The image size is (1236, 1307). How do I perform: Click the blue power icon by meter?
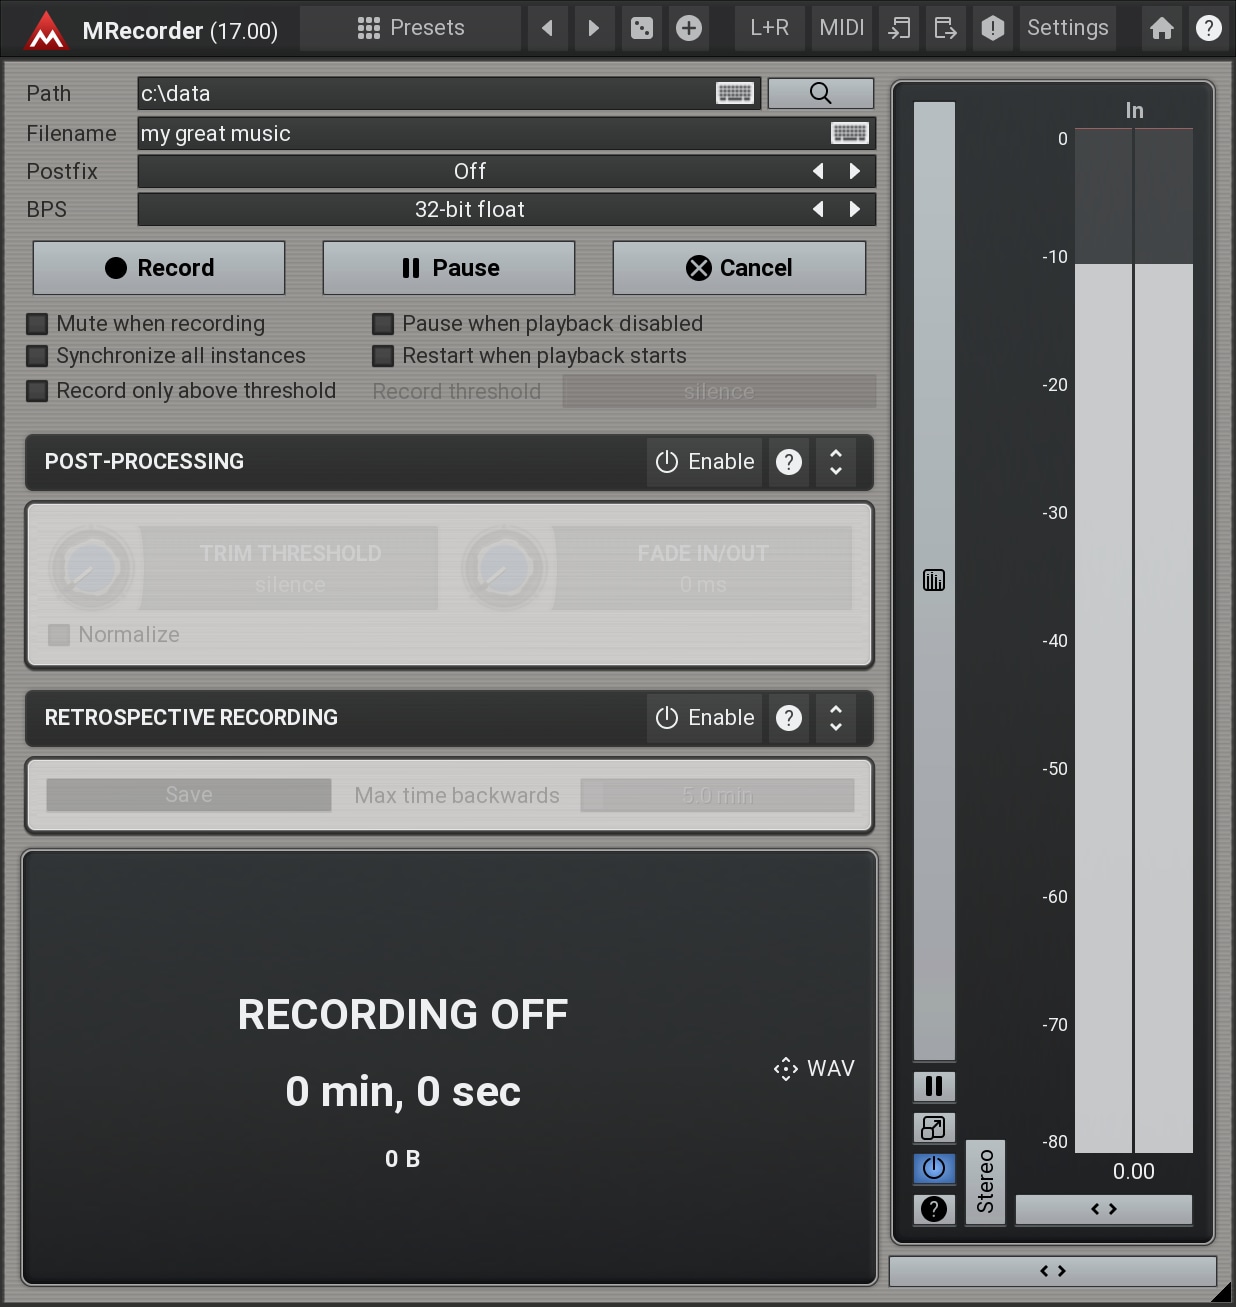pyautogui.click(x=934, y=1168)
